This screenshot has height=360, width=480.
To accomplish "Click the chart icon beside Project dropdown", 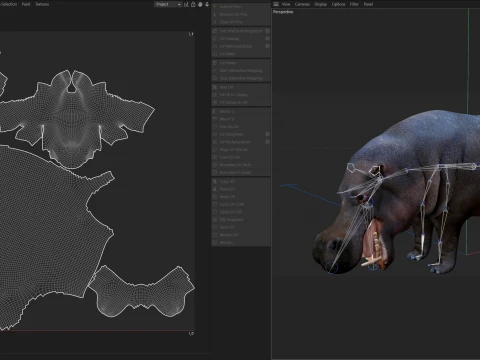I will click(186, 4).
